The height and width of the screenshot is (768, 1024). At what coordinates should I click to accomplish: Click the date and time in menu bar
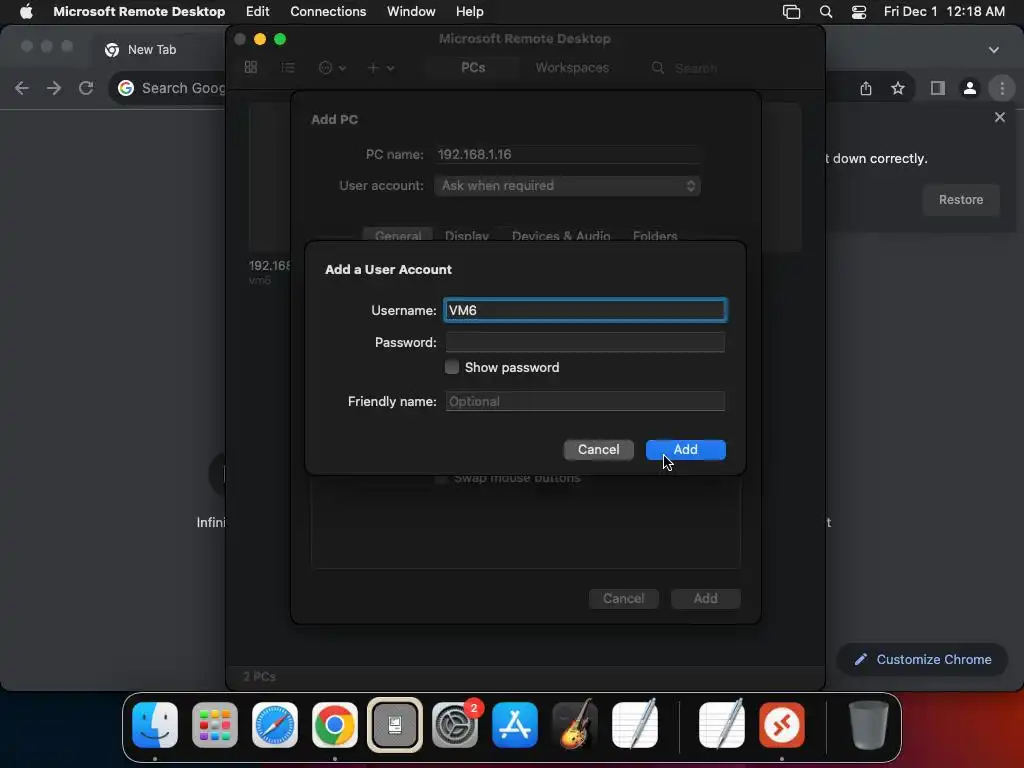tap(944, 11)
